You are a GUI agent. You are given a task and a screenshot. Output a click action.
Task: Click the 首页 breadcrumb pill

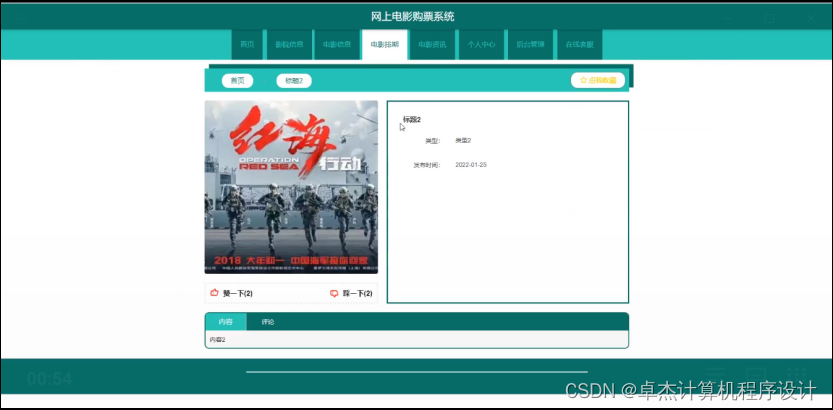tap(237, 81)
